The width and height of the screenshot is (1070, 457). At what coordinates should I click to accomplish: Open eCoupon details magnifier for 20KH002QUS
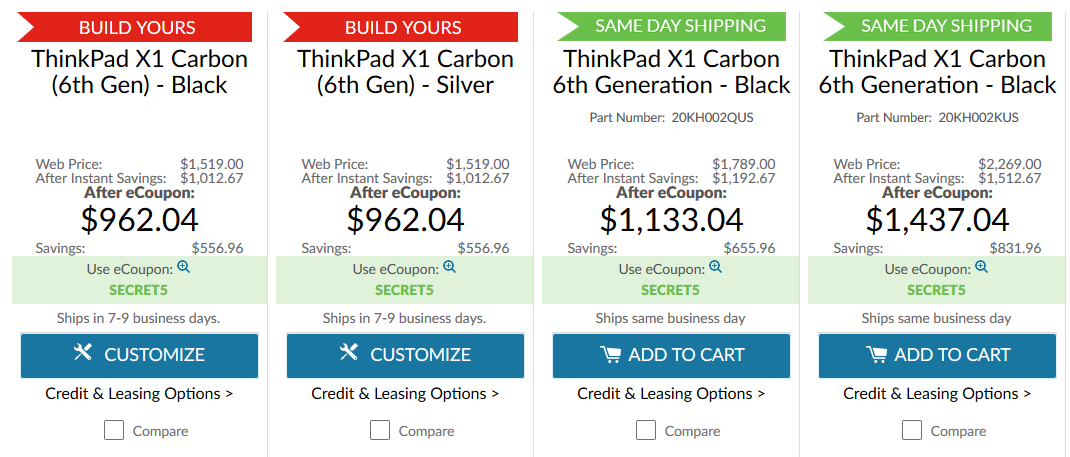[x=715, y=267]
